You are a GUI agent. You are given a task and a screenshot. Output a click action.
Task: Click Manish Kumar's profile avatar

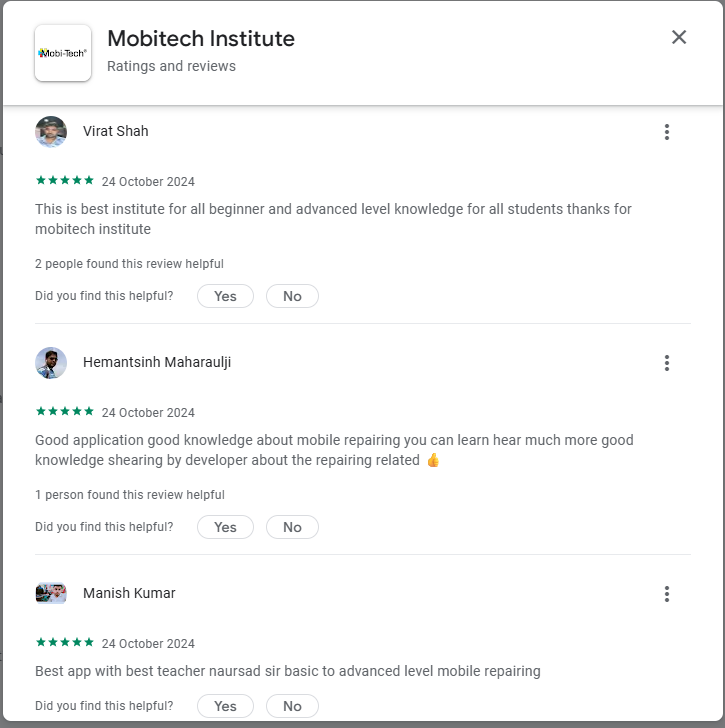click(51, 593)
